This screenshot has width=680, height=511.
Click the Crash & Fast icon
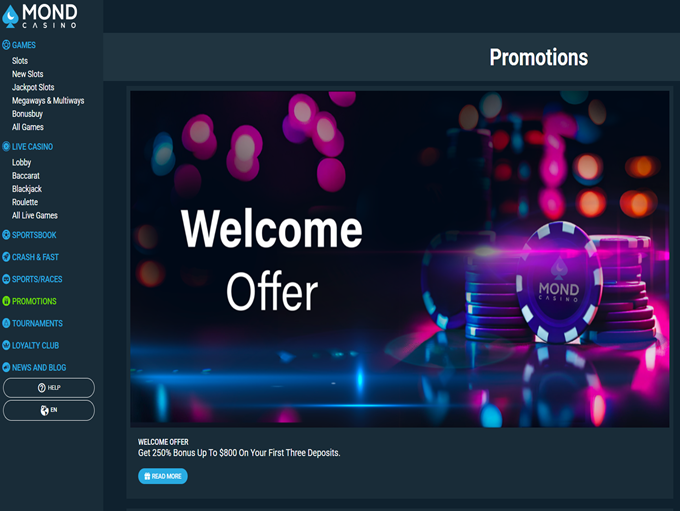[x=6, y=257]
